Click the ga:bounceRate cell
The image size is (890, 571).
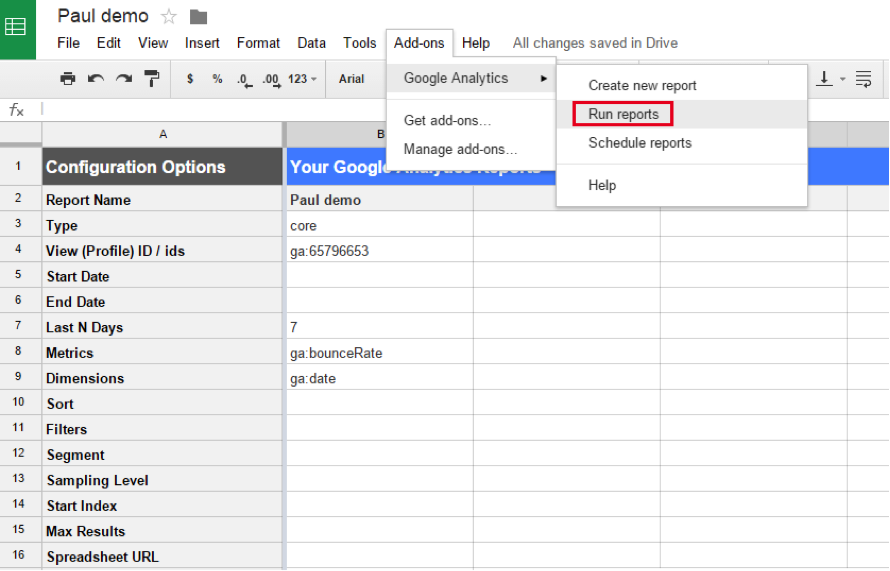[380, 353]
